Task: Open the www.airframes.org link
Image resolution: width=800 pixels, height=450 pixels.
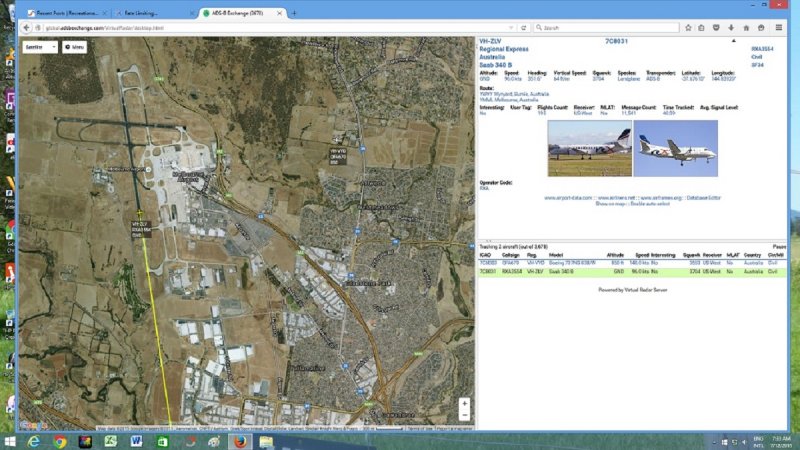Action: (661, 198)
